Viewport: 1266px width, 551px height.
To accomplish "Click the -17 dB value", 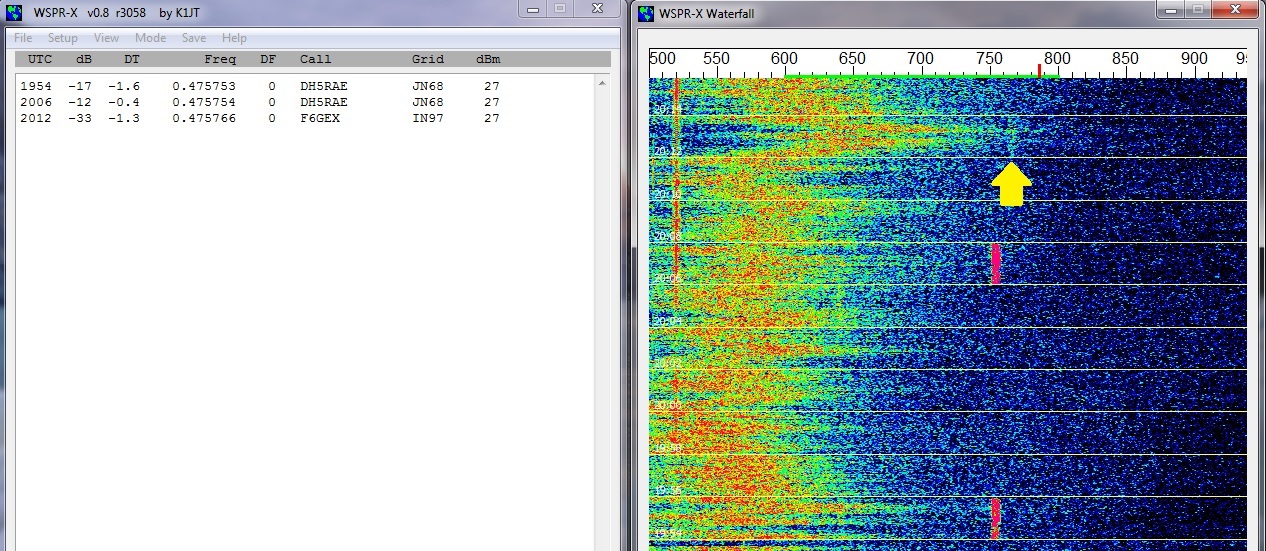I will 80,86.
